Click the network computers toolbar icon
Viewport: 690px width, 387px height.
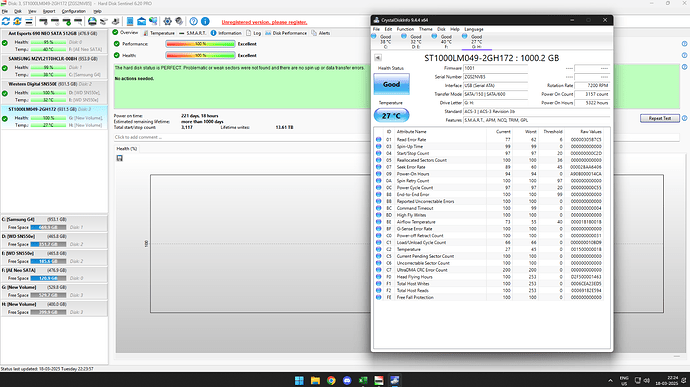(153, 21)
